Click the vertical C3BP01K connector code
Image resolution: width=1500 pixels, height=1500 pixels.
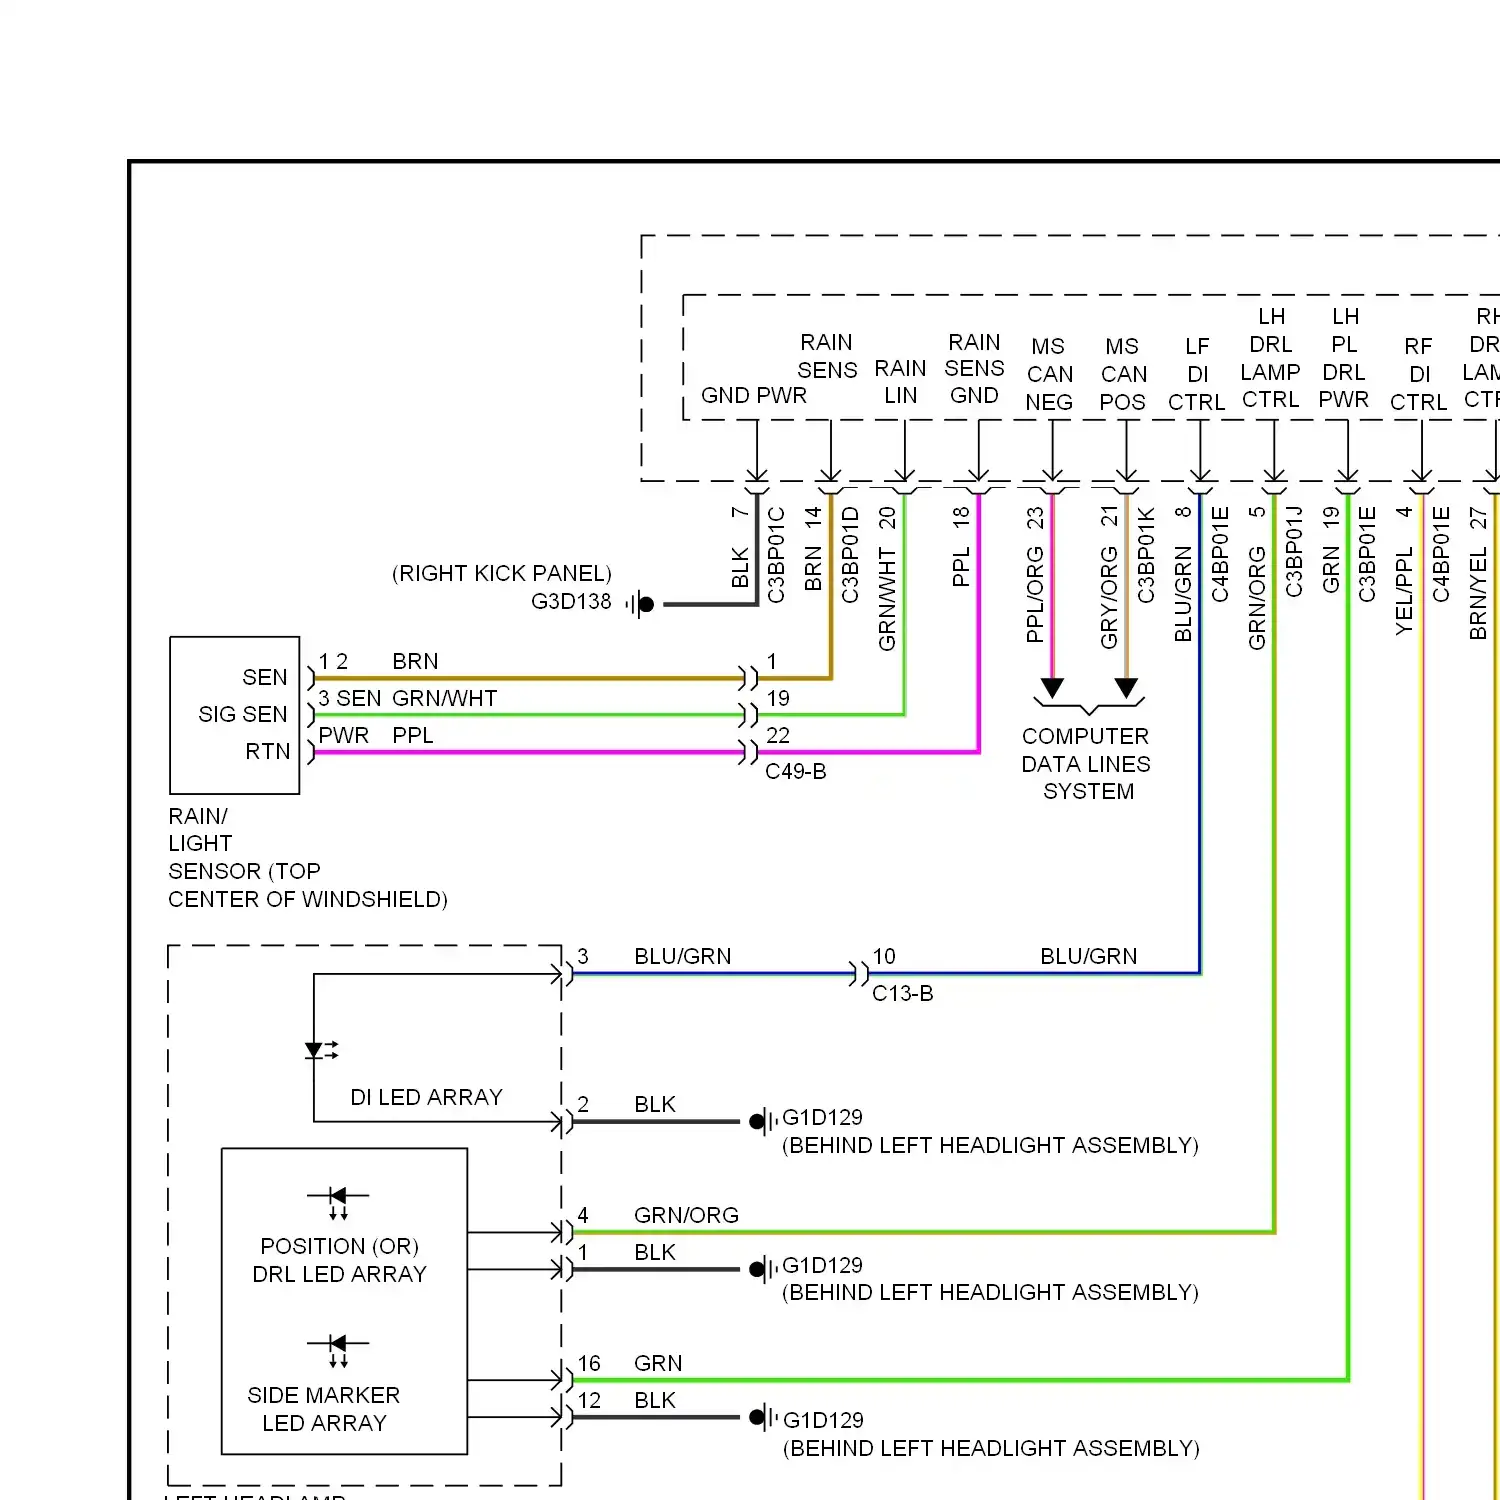tap(1146, 555)
